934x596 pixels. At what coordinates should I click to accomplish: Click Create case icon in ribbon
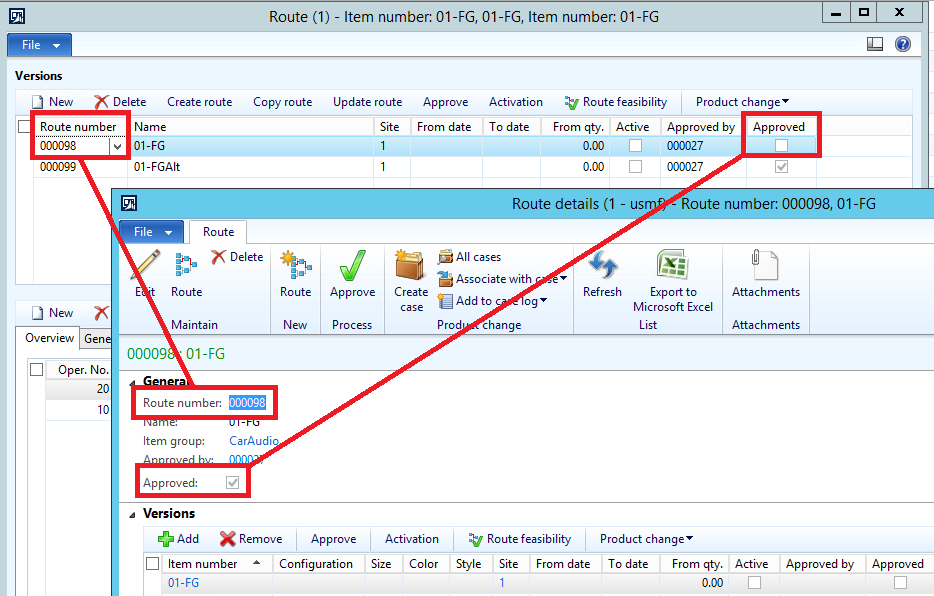point(411,268)
